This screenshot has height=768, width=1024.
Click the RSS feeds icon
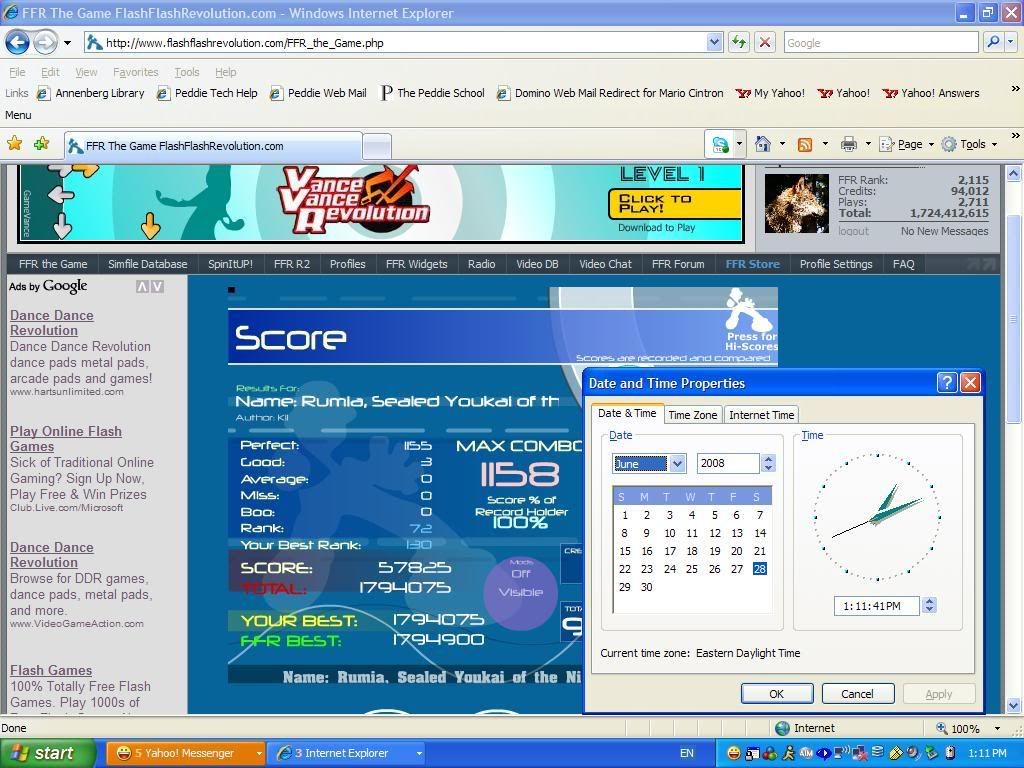[805, 144]
